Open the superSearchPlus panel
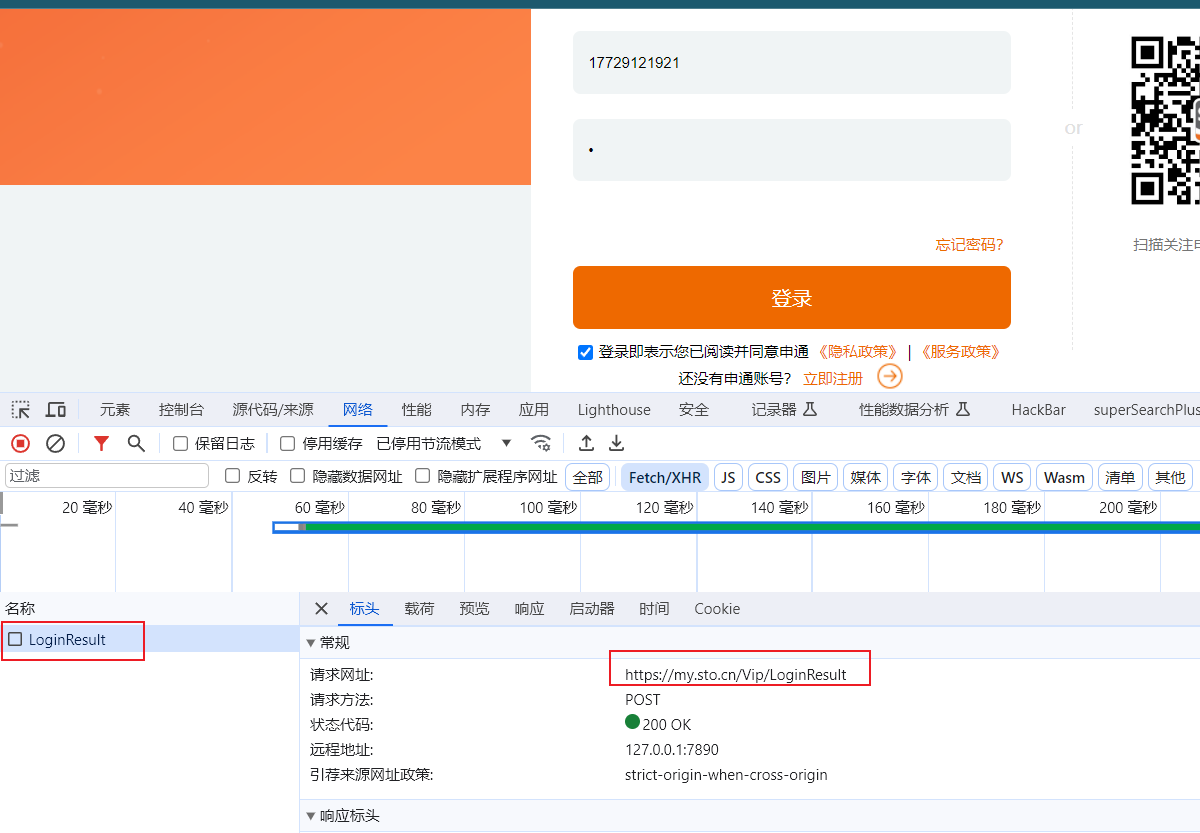 tap(1146, 409)
